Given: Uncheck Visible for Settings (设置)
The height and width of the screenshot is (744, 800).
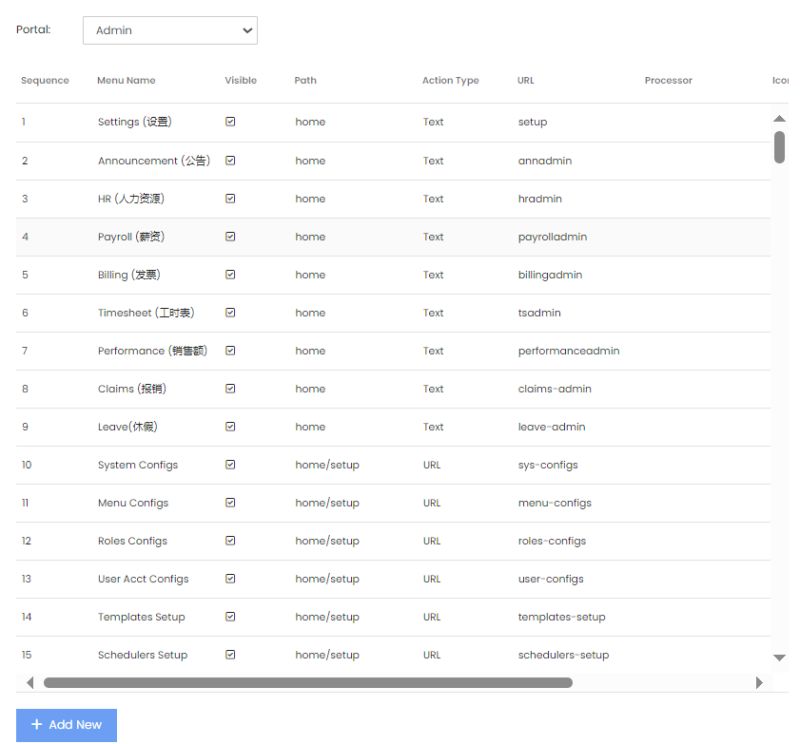Looking at the screenshot, I should click(x=232, y=122).
